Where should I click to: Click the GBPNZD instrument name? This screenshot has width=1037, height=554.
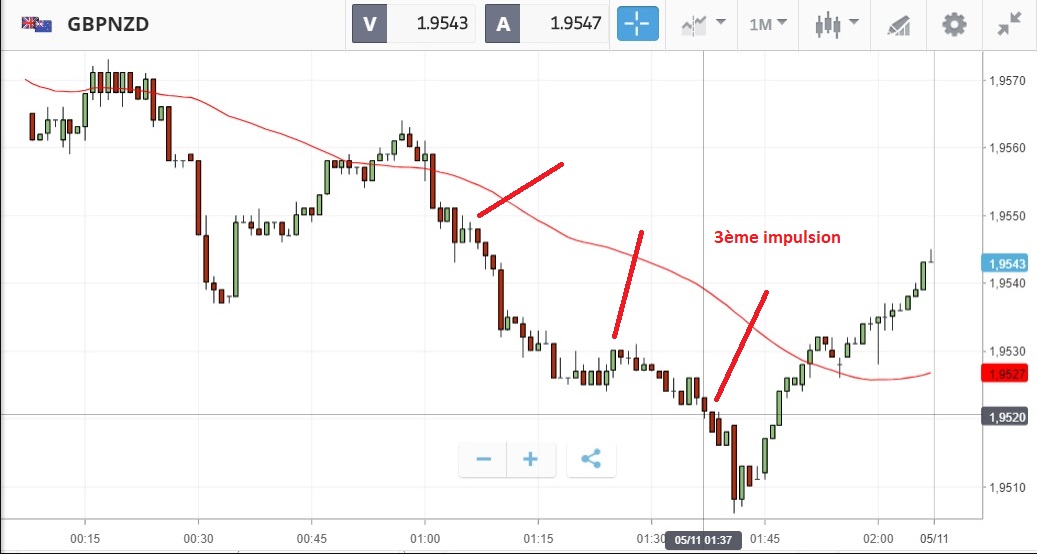(x=108, y=24)
